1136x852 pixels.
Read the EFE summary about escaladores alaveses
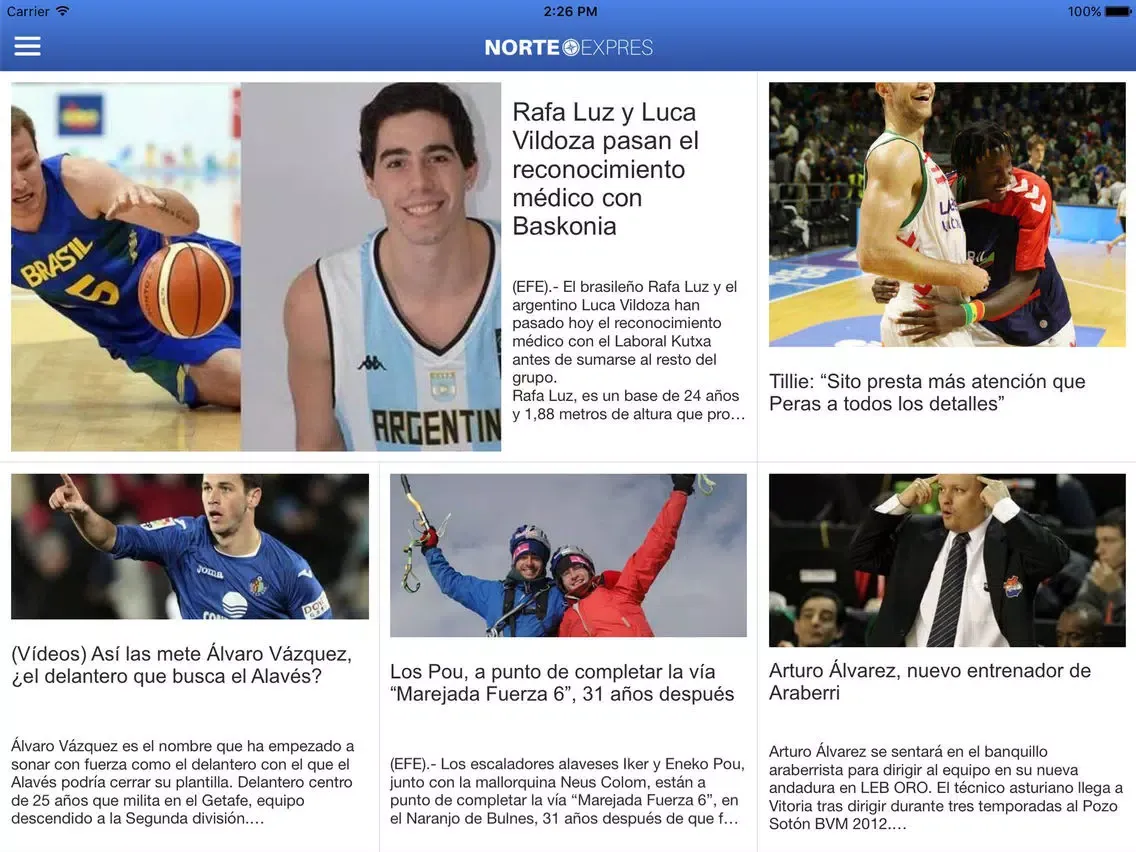[567, 791]
